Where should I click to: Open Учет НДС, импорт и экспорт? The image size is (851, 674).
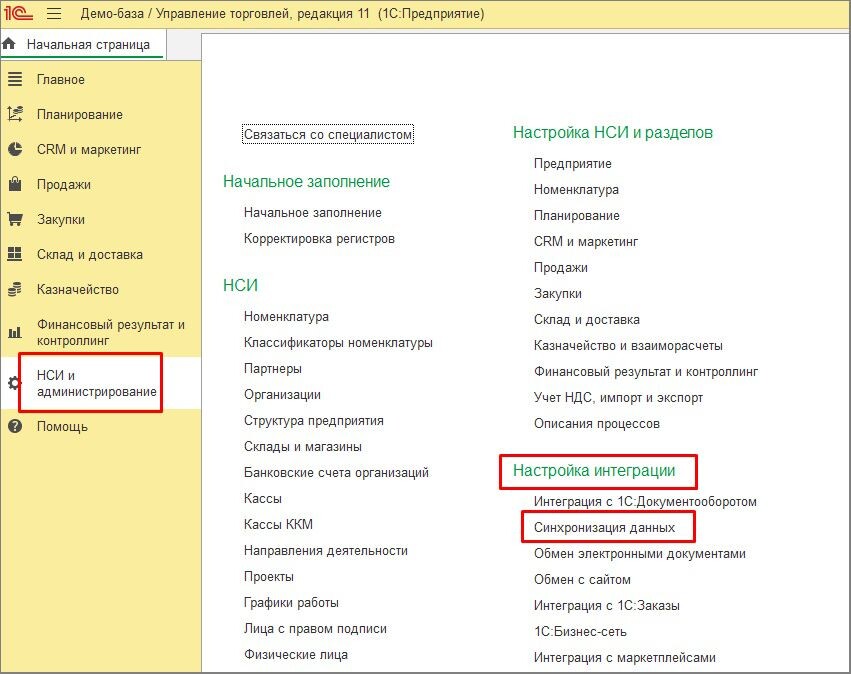coord(618,398)
